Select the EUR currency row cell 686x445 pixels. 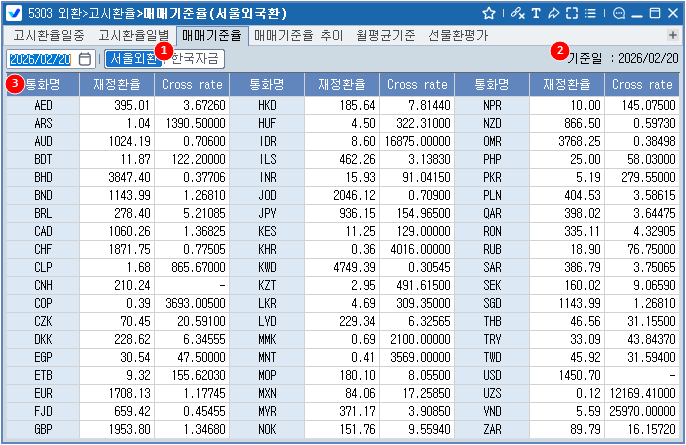point(43,391)
